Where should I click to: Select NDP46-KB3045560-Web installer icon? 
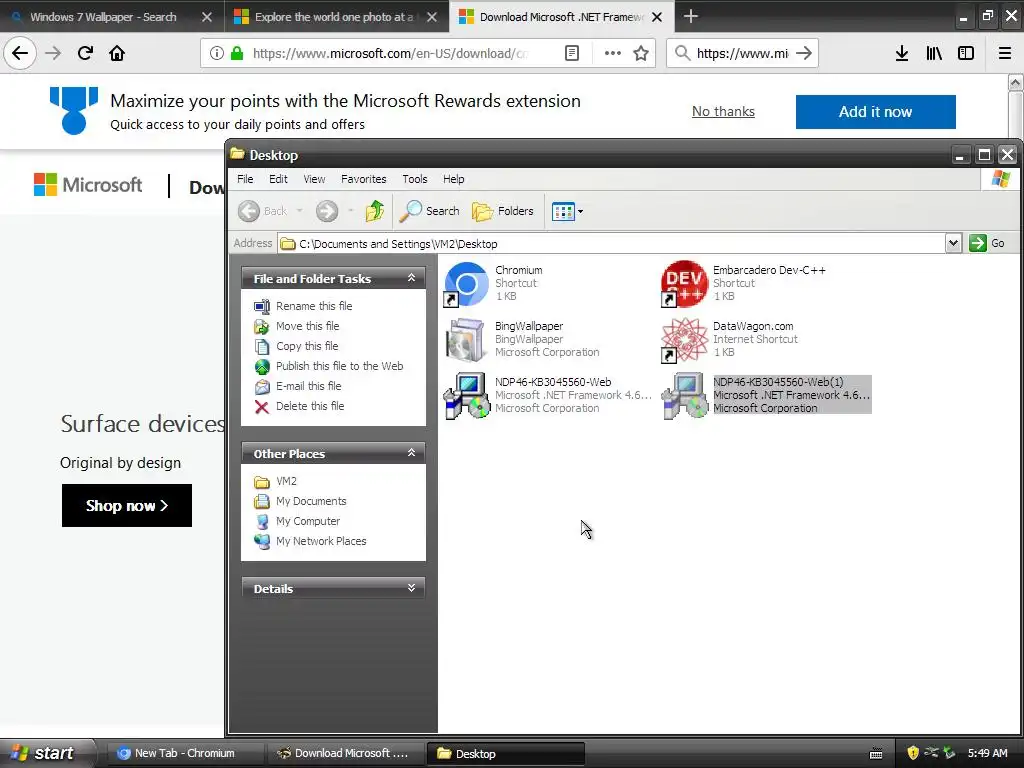466,396
